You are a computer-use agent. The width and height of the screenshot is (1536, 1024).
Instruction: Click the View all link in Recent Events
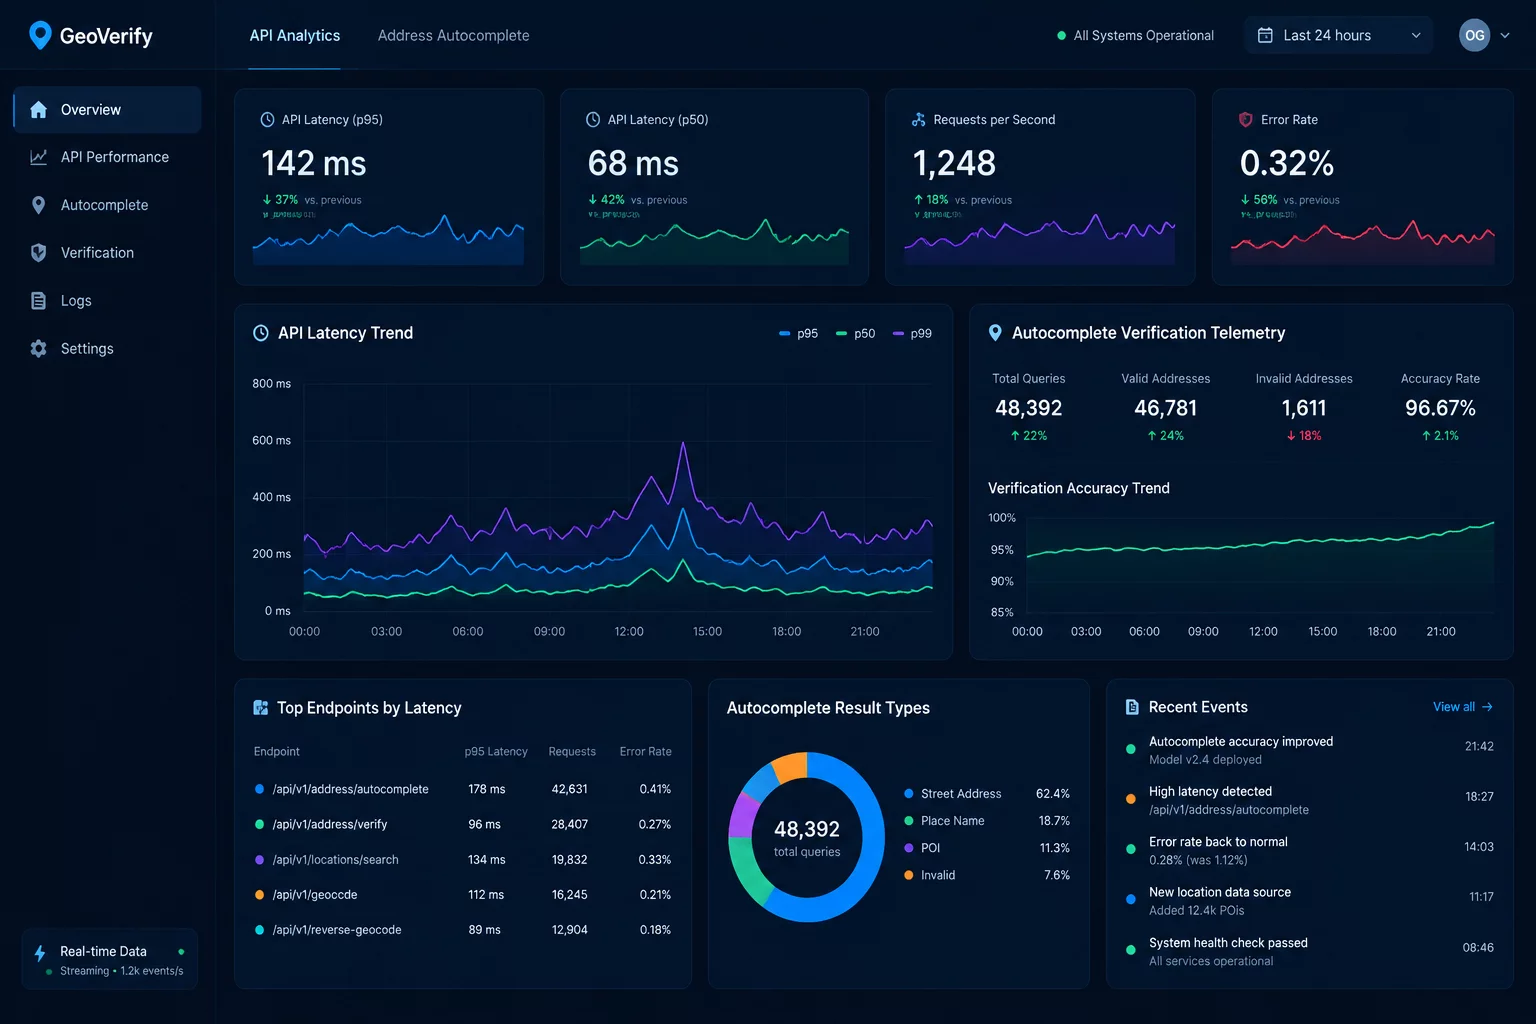coord(1463,707)
